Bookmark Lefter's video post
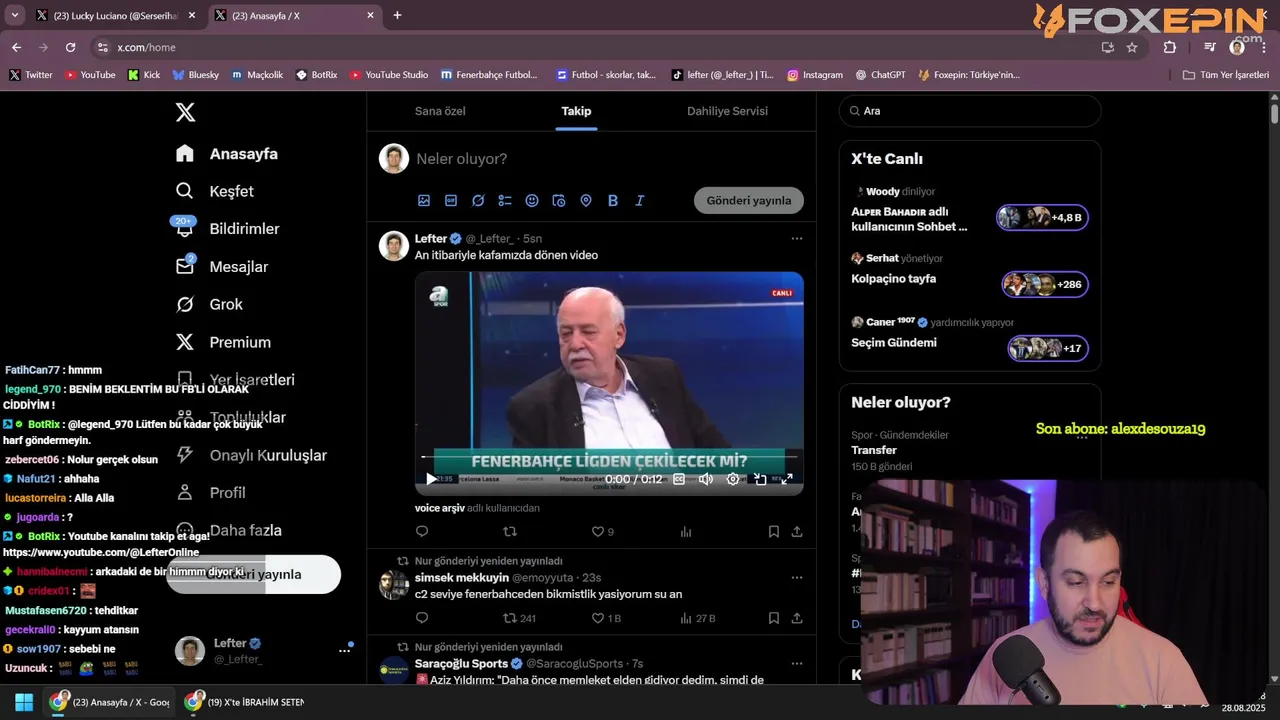Screen dimensions: 1280x720 (774, 532)
